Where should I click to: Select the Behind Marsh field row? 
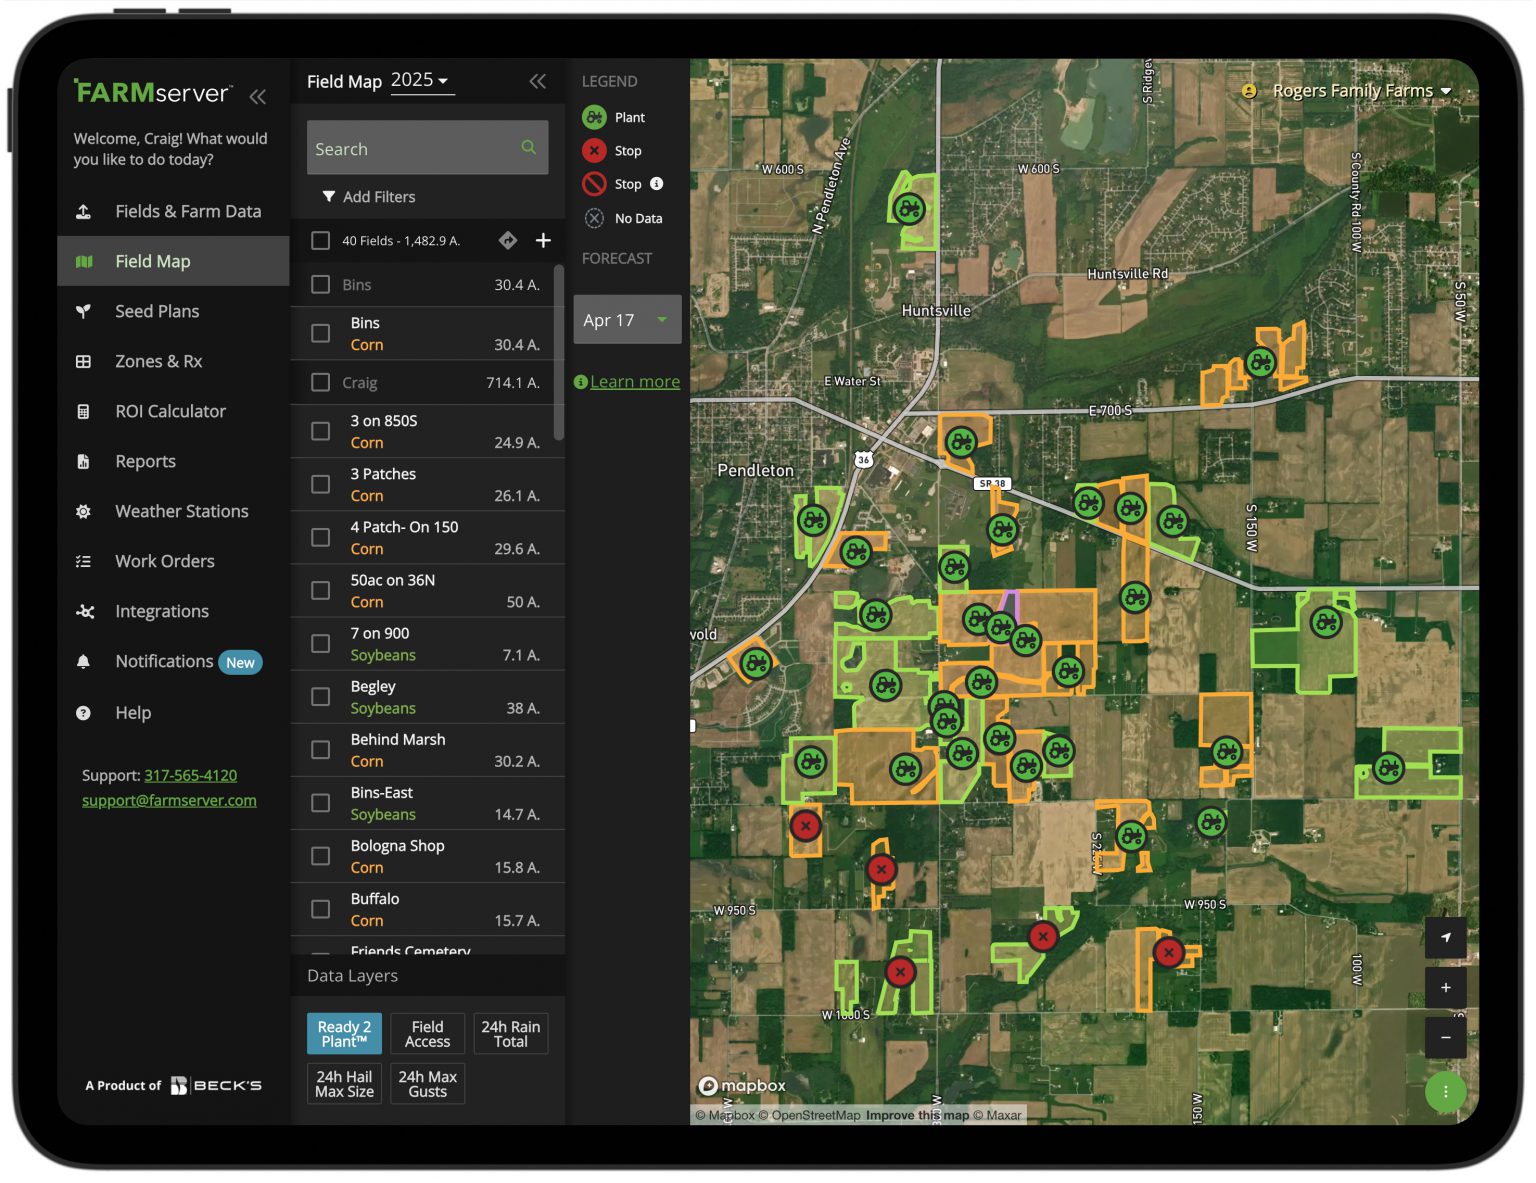pos(427,750)
